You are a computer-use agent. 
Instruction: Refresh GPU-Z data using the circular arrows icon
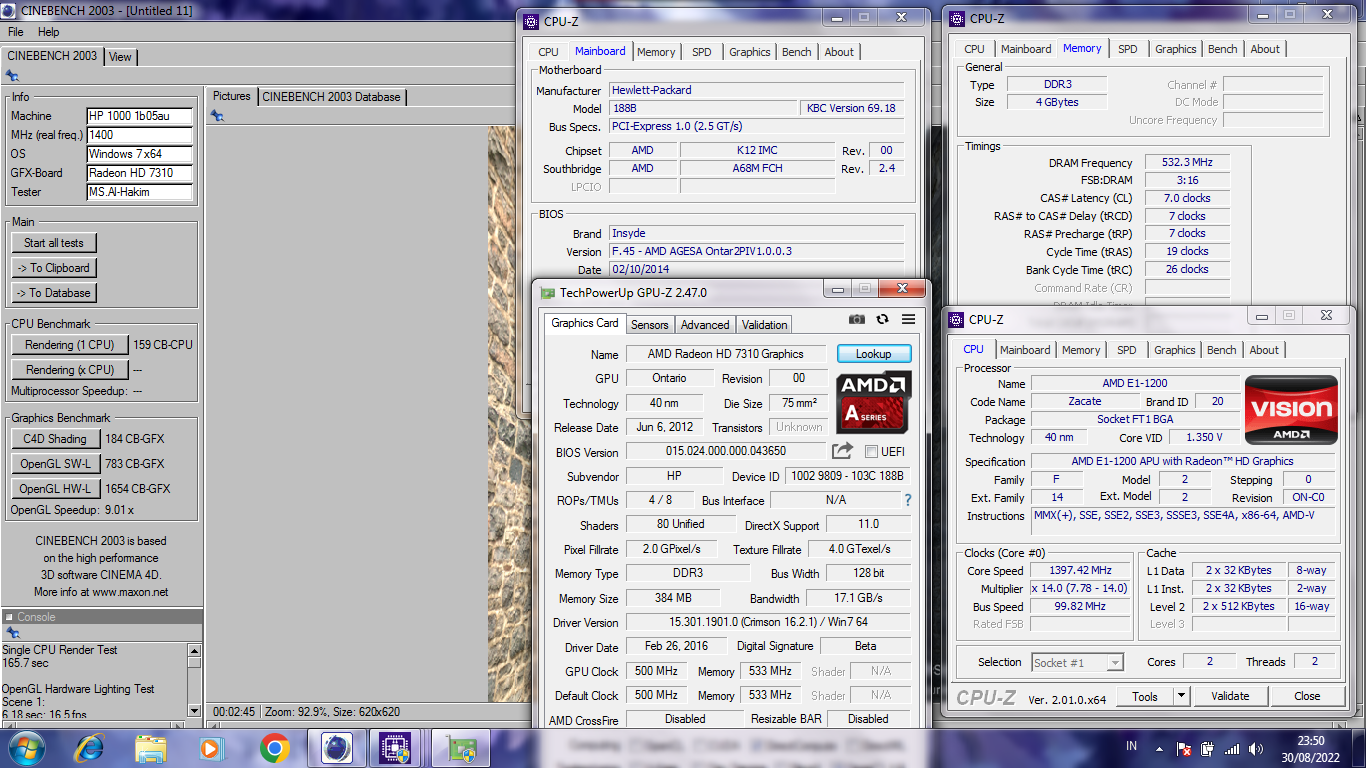click(882, 319)
